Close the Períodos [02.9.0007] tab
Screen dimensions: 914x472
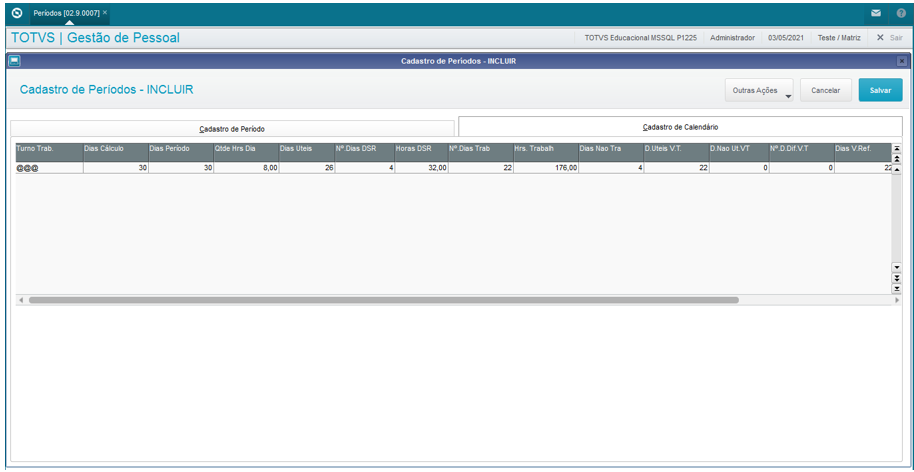105,12
